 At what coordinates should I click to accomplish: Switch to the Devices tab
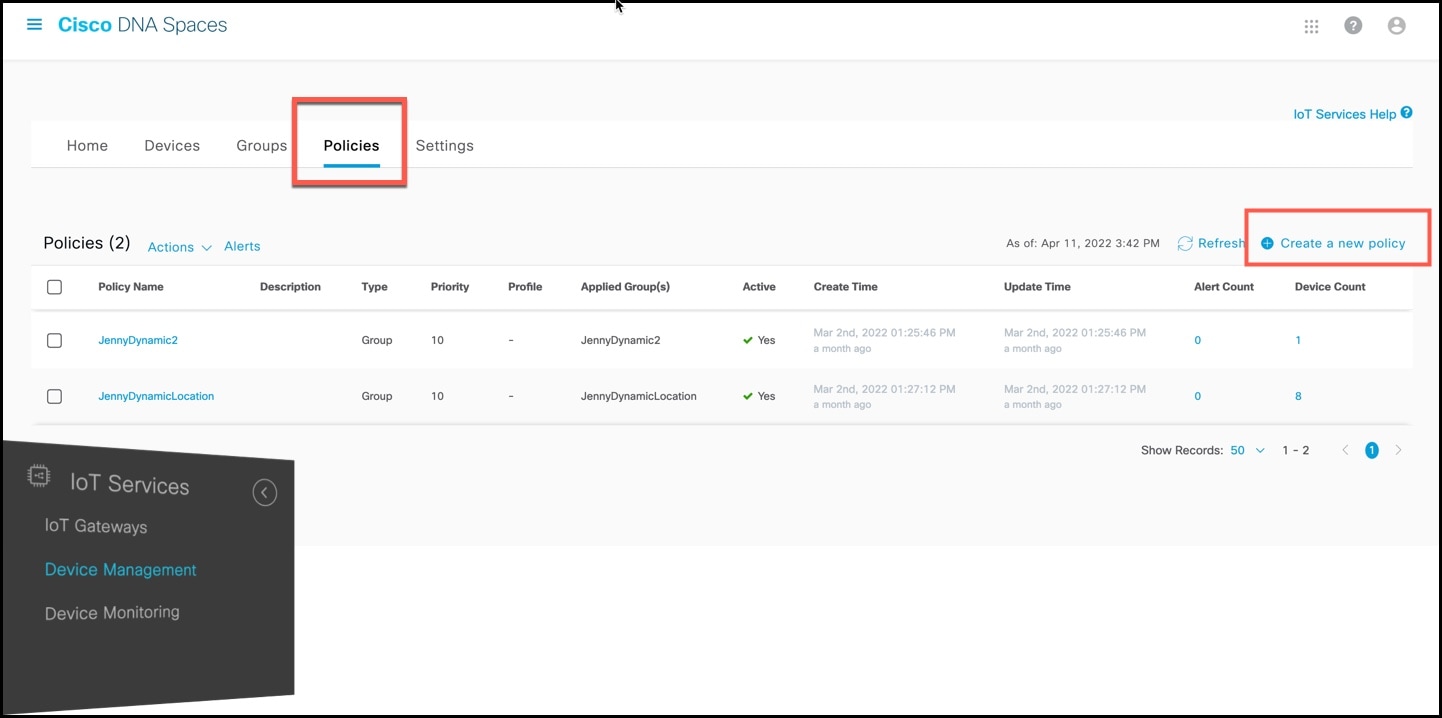click(x=172, y=145)
